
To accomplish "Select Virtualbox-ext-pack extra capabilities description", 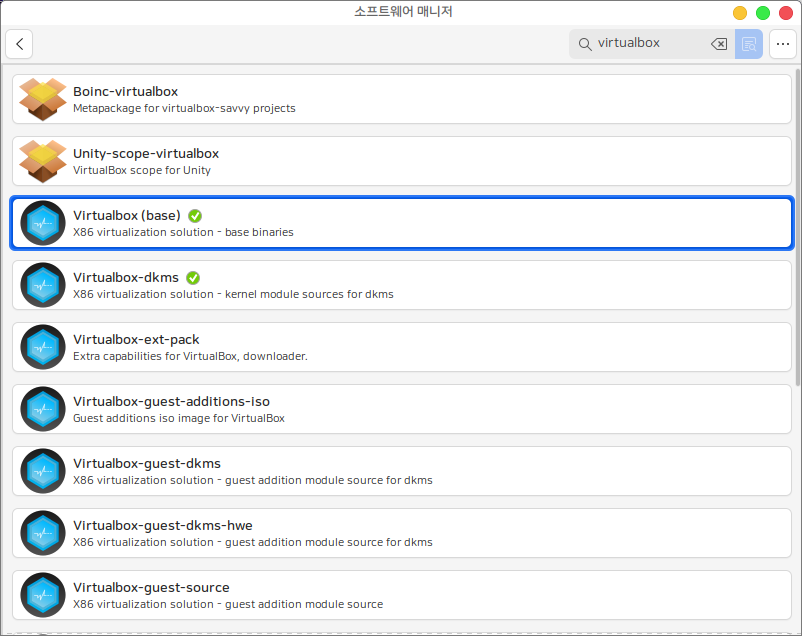I will point(190,356).
